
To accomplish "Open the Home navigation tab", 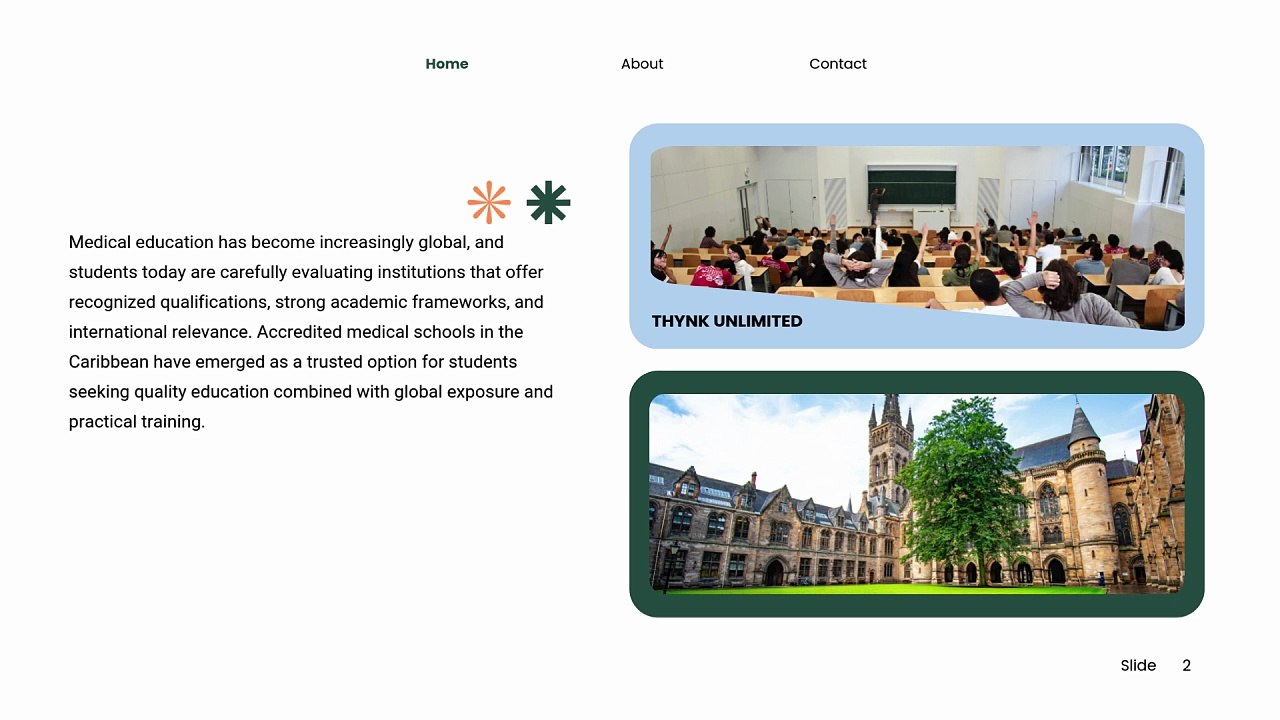I will coord(447,64).
